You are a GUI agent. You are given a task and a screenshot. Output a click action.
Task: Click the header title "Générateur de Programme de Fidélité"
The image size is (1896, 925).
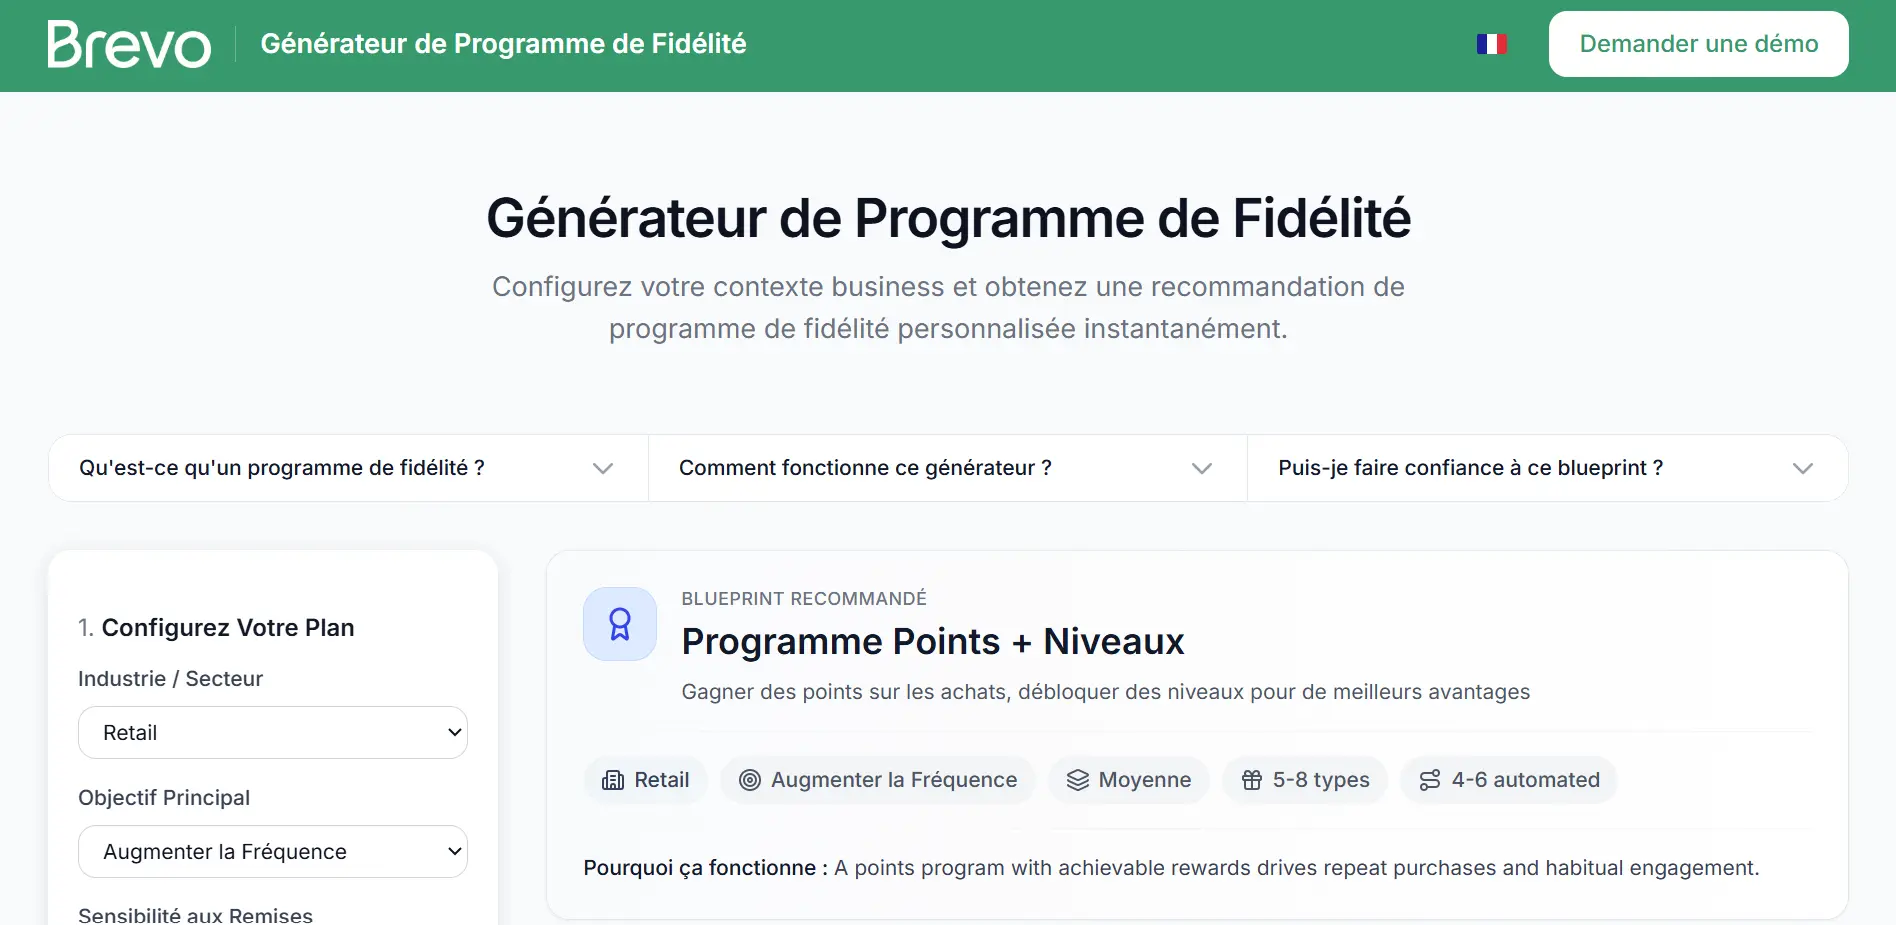503,43
